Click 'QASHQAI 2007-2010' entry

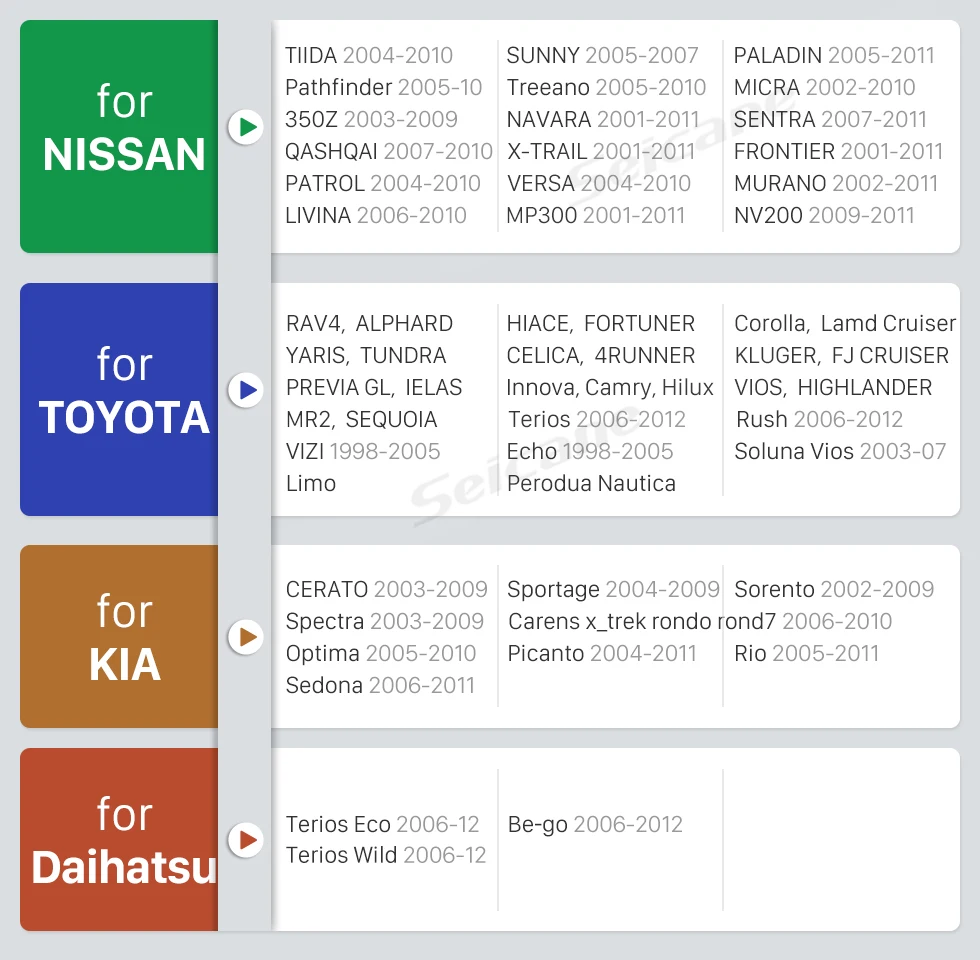(x=389, y=151)
